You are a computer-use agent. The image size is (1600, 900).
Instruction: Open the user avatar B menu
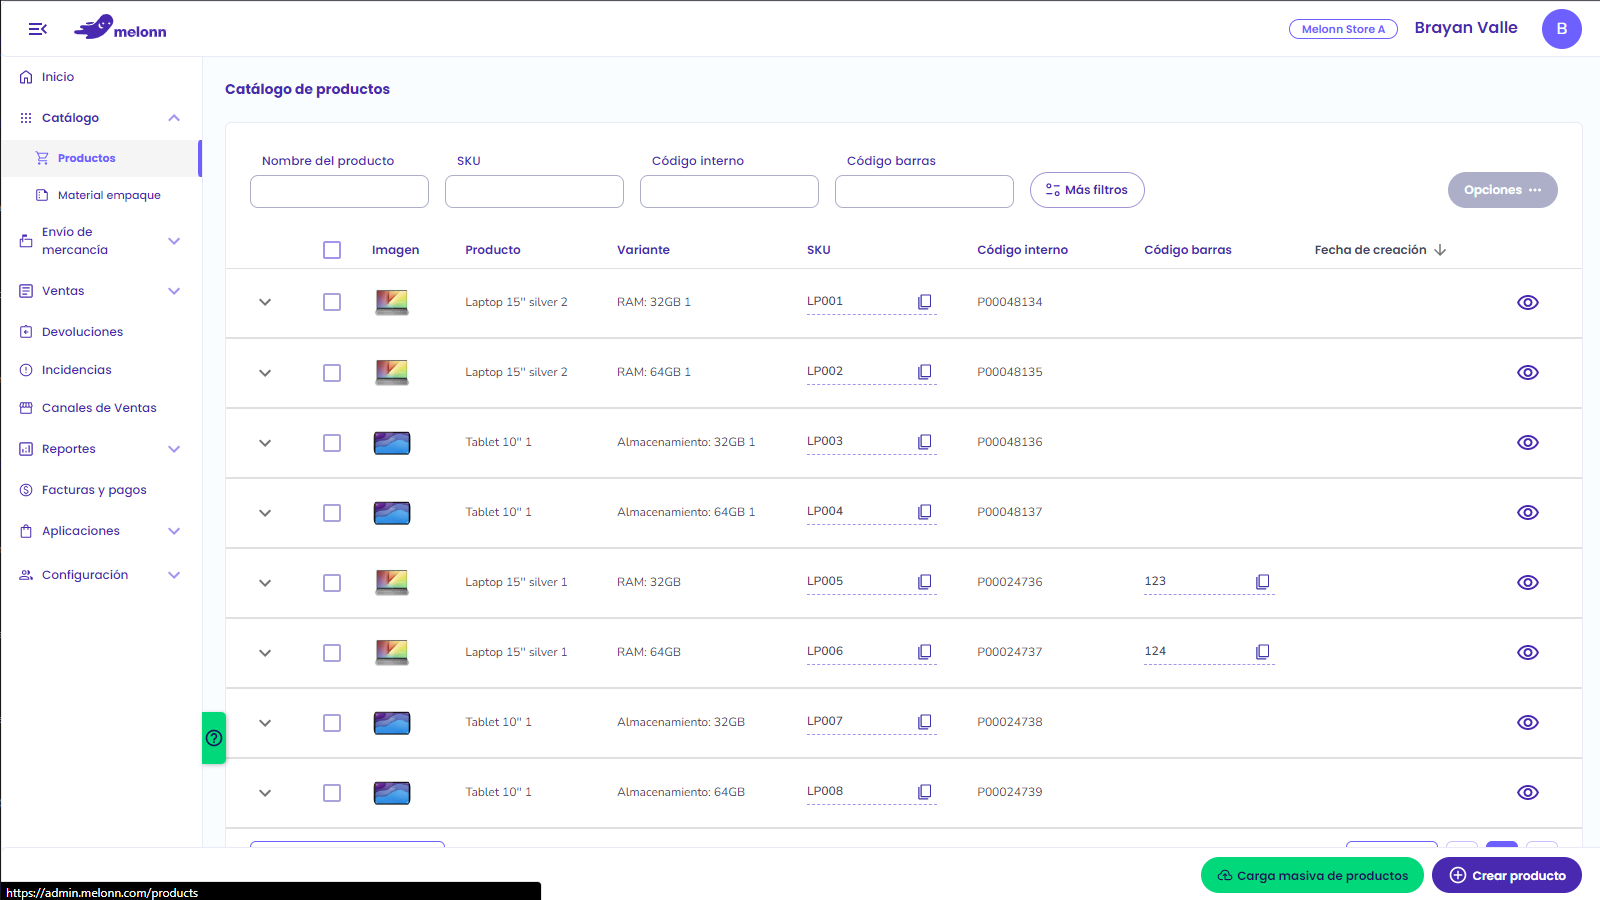(1561, 29)
